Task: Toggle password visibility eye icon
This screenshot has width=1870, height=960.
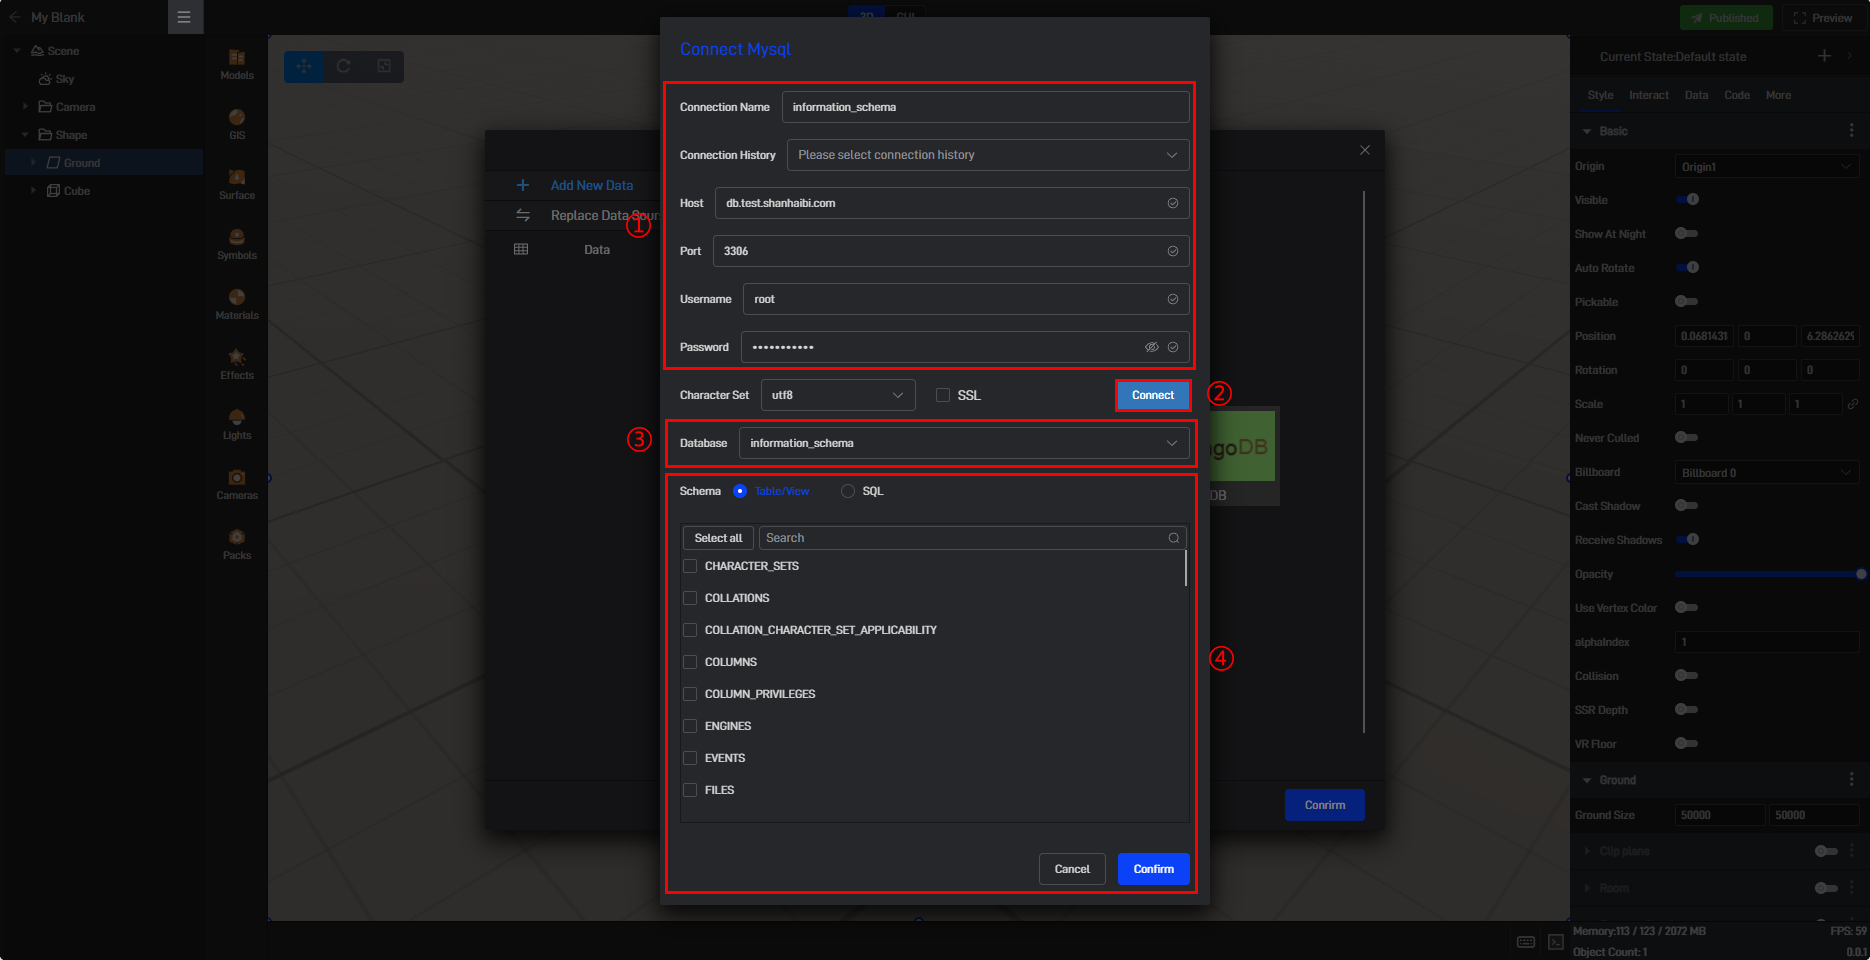Action: [1152, 347]
